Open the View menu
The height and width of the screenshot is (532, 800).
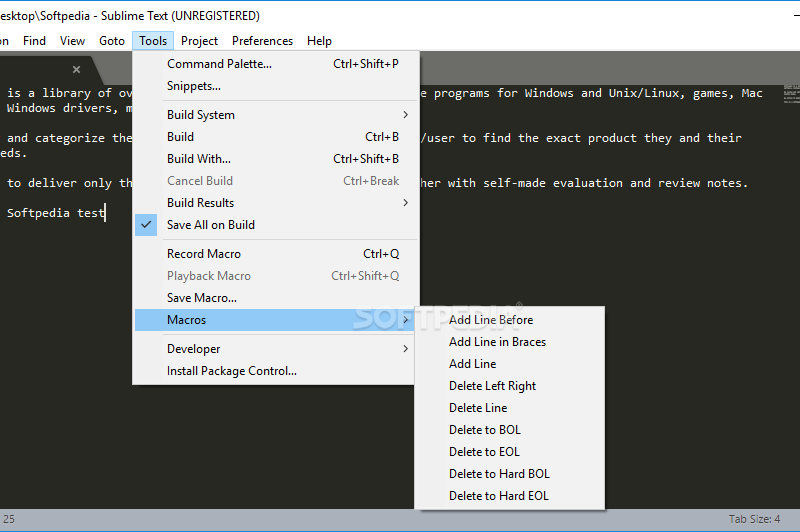point(72,41)
